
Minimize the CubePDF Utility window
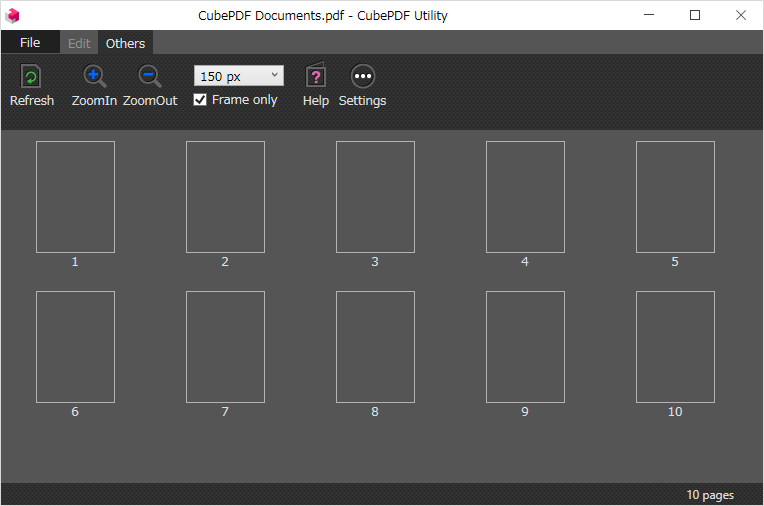(649, 15)
